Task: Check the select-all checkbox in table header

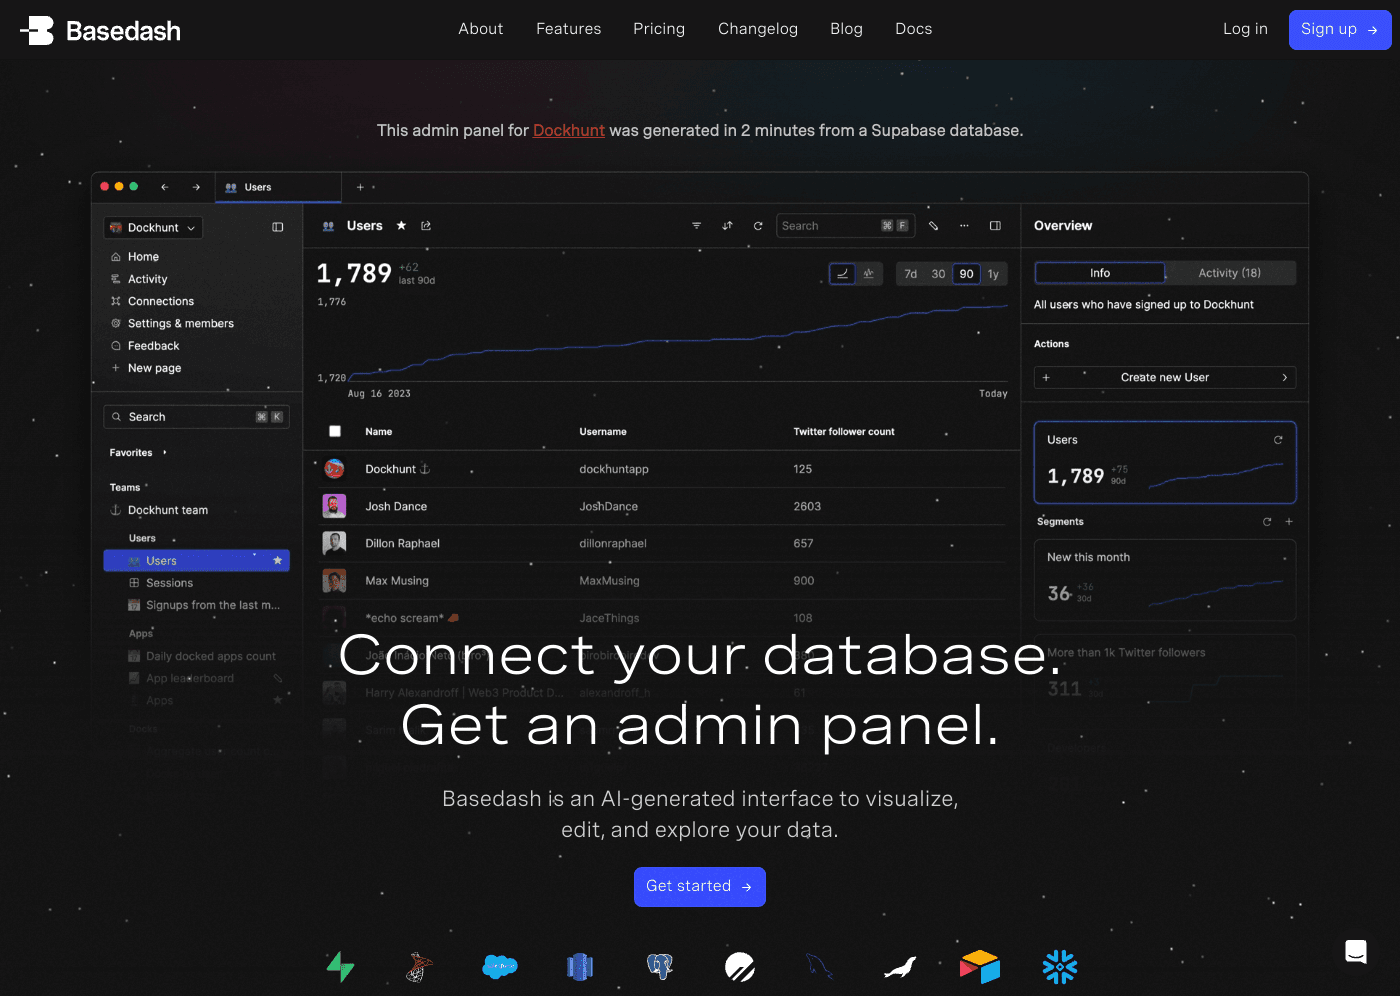Action: 335,432
